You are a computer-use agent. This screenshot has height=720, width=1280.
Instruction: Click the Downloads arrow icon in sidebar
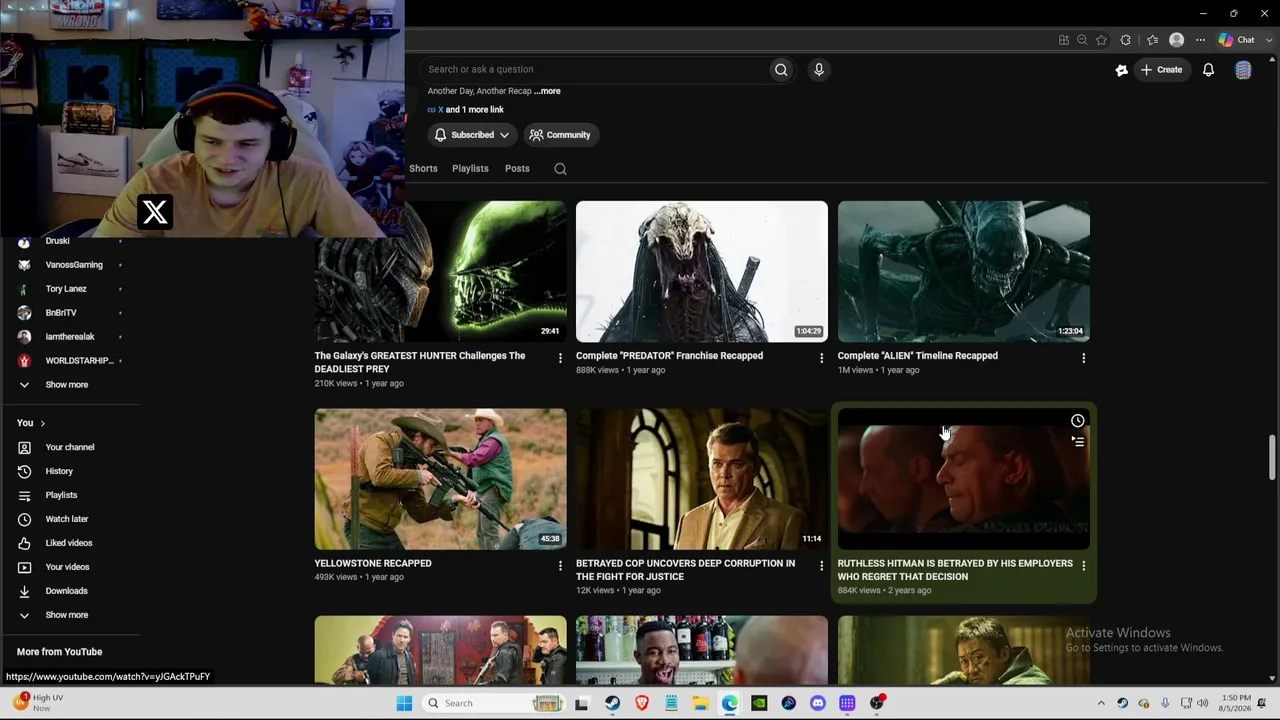24,591
